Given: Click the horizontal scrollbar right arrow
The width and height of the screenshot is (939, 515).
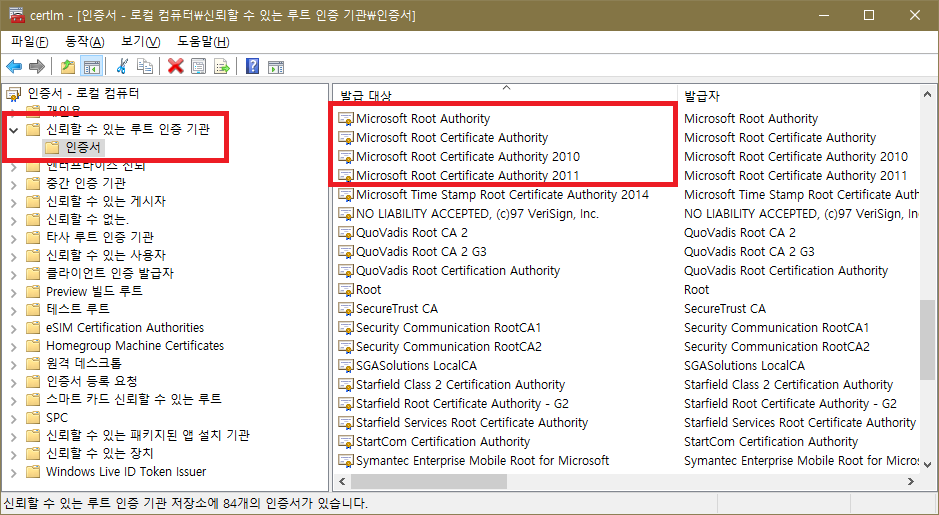Looking at the screenshot, I should (x=911, y=481).
